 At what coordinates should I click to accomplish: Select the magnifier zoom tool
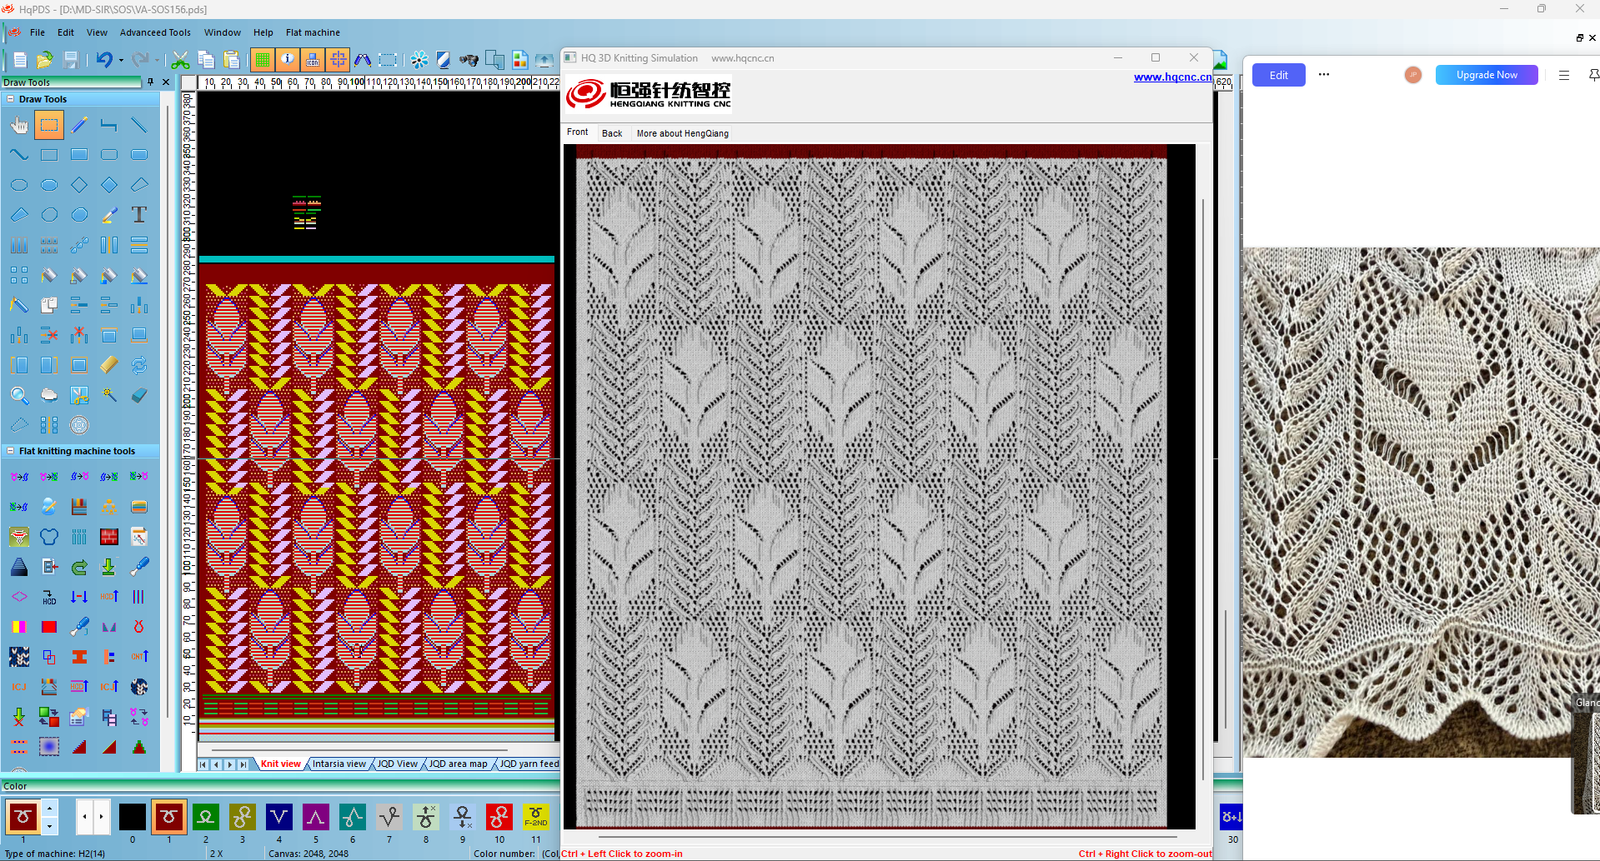[19, 395]
